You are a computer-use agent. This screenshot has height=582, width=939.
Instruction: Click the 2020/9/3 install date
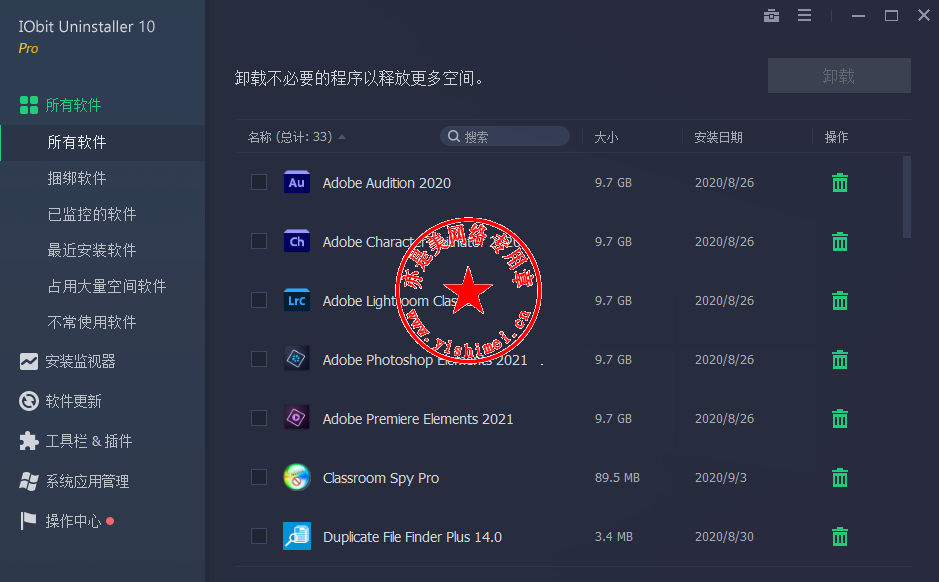tap(720, 478)
